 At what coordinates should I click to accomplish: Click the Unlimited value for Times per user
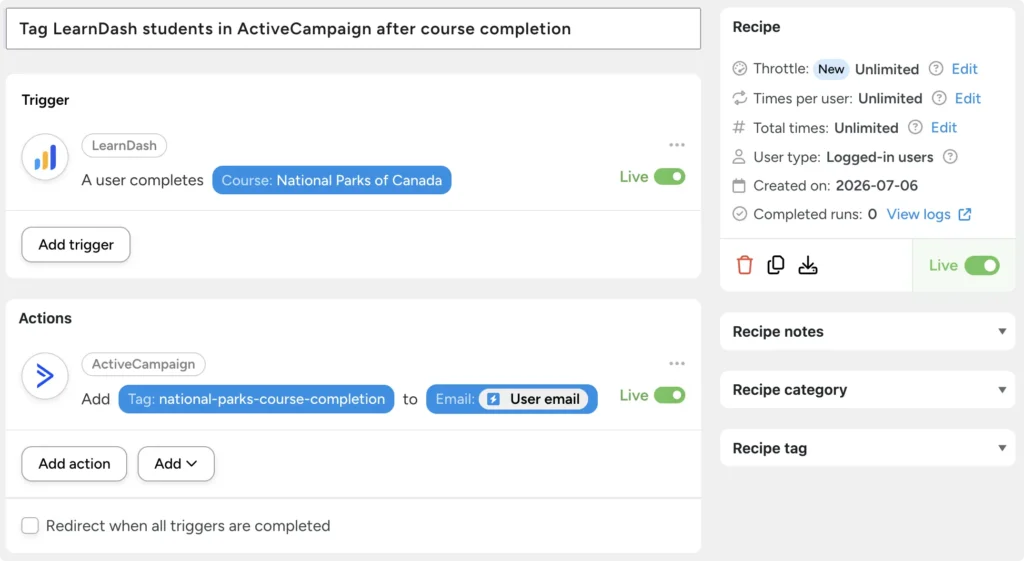(890, 98)
